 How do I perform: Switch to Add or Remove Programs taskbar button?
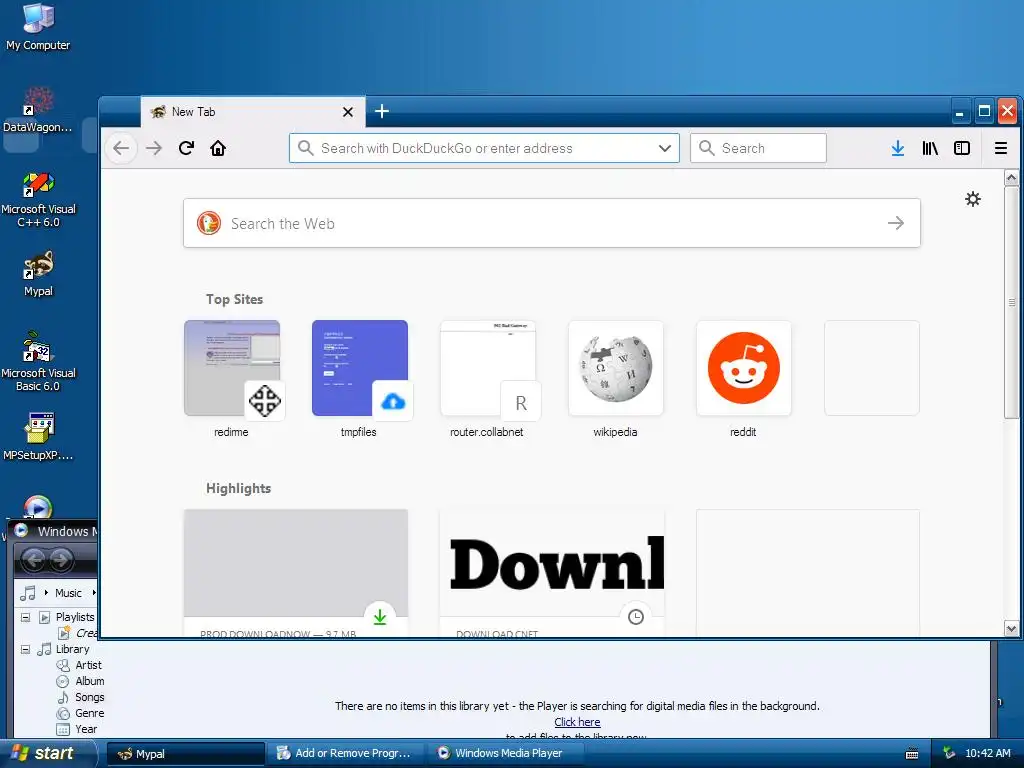[346, 754]
